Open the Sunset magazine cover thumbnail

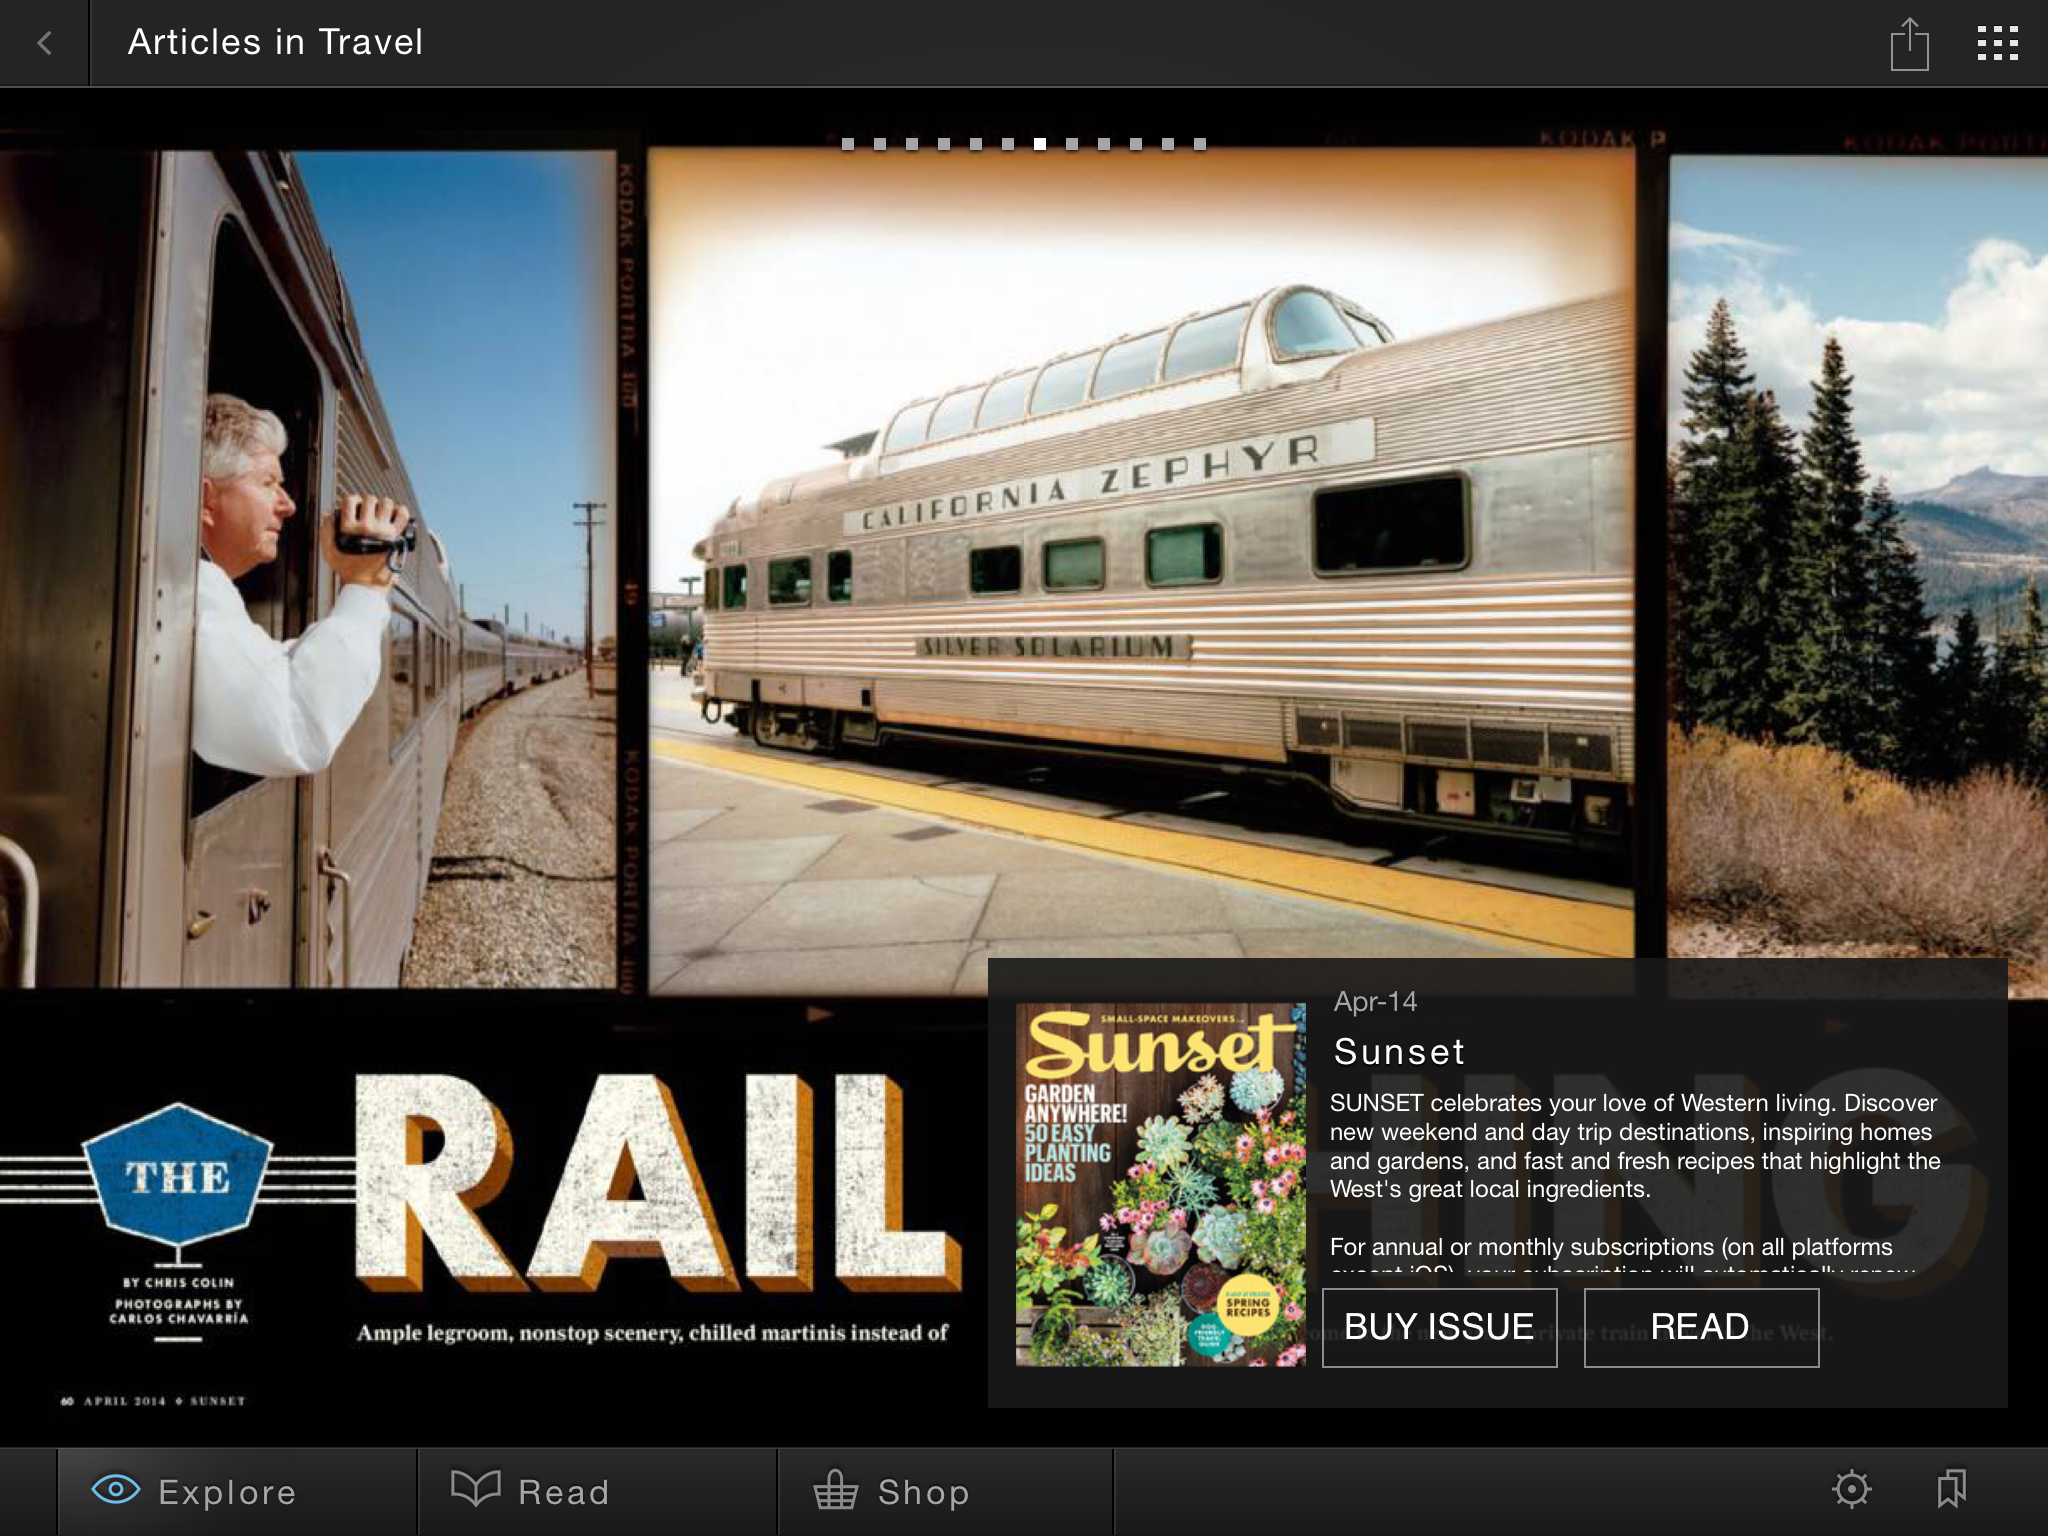coord(1160,1185)
